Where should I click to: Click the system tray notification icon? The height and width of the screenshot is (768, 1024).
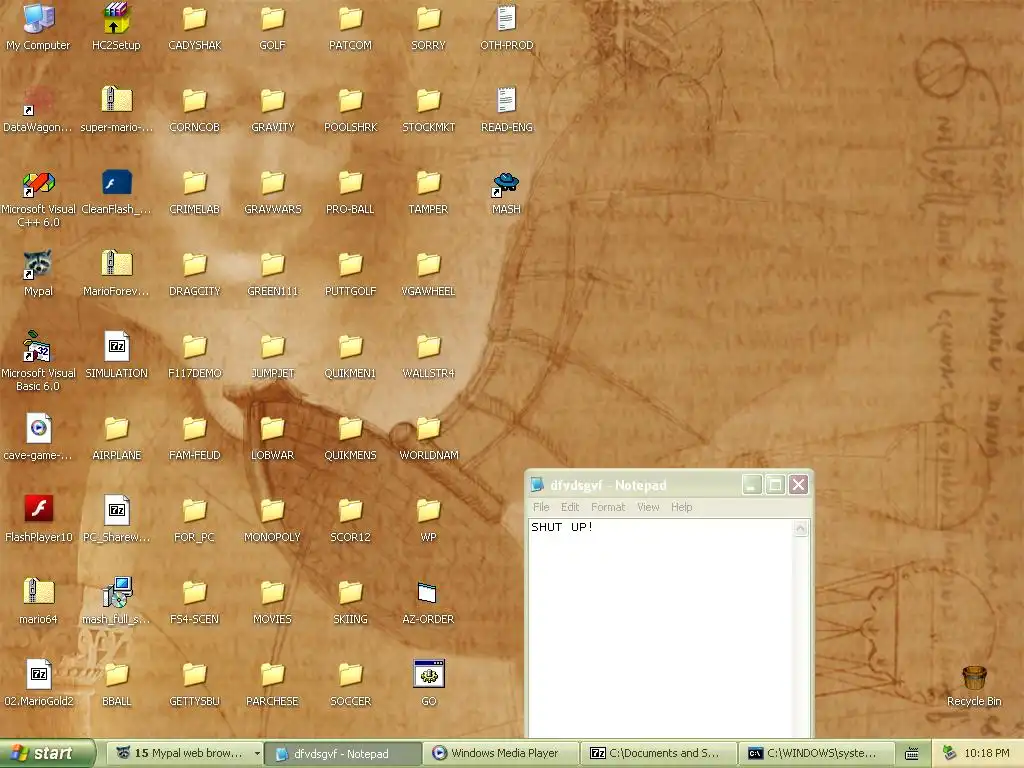pos(949,753)
